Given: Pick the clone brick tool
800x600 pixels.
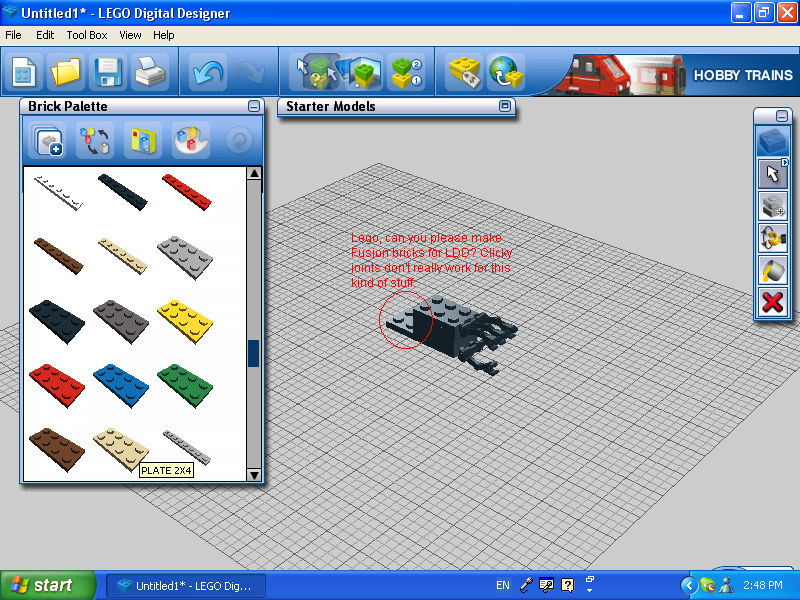Looking at the screenshot, I should pyautogui.click(x=772, y=206).
